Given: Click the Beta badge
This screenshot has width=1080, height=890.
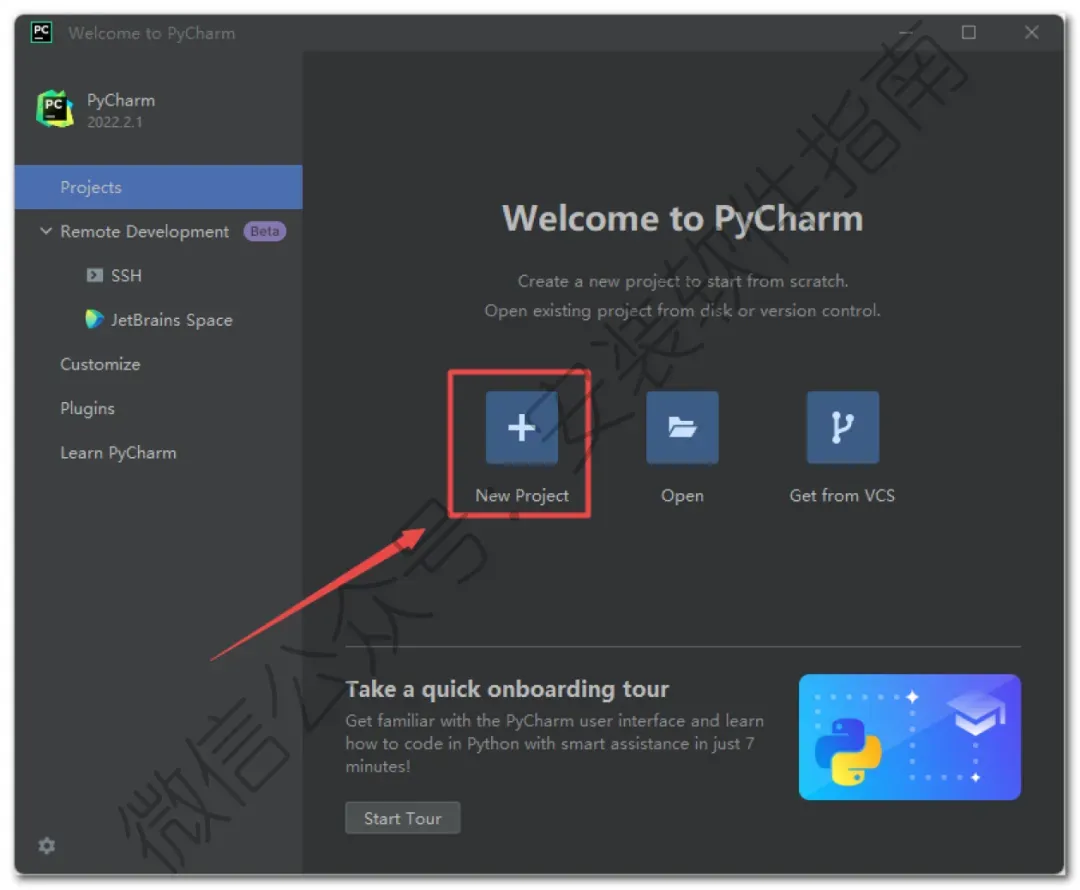Looking at the screenshot, I should click(x=264, y=231).
